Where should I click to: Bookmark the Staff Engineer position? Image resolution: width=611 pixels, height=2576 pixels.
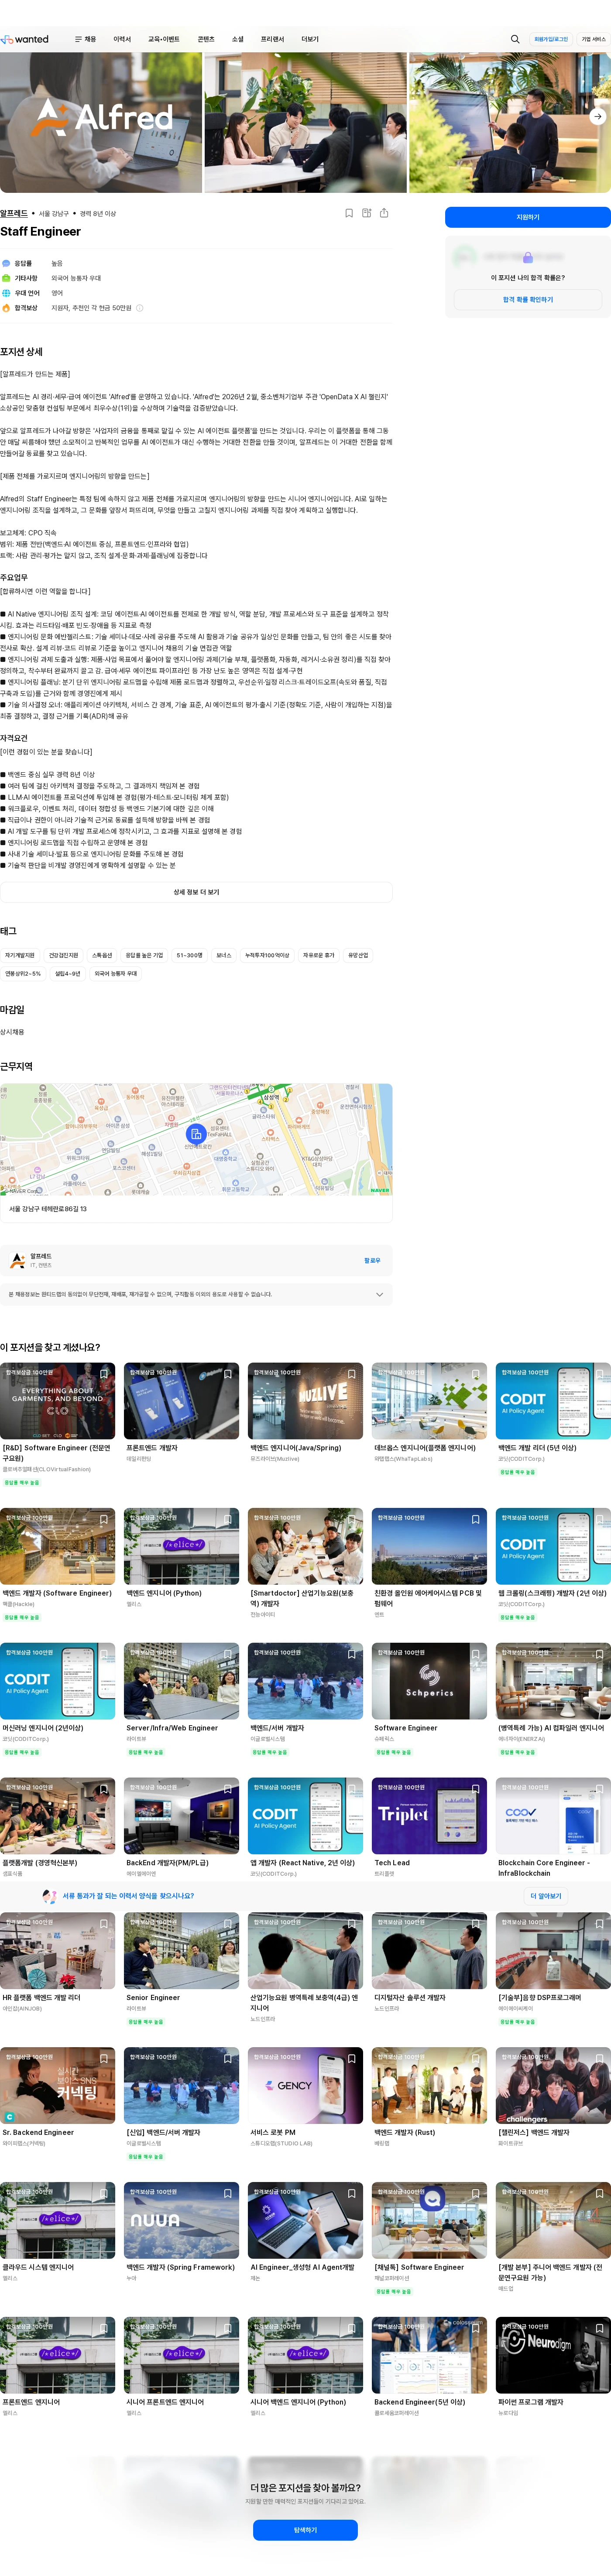[x=349, y=213]
